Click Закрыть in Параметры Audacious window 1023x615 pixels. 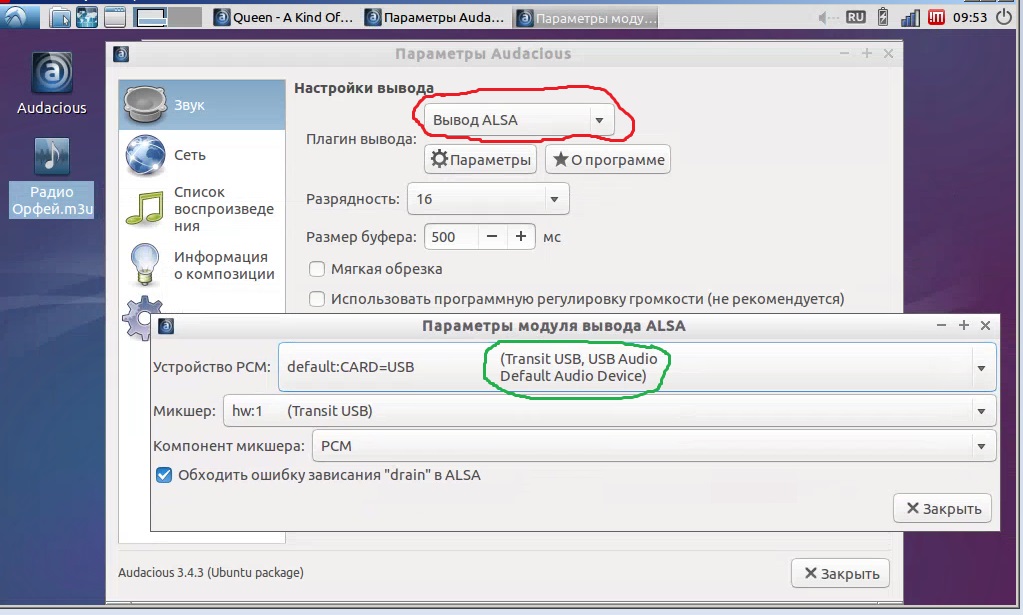[840, 573]
